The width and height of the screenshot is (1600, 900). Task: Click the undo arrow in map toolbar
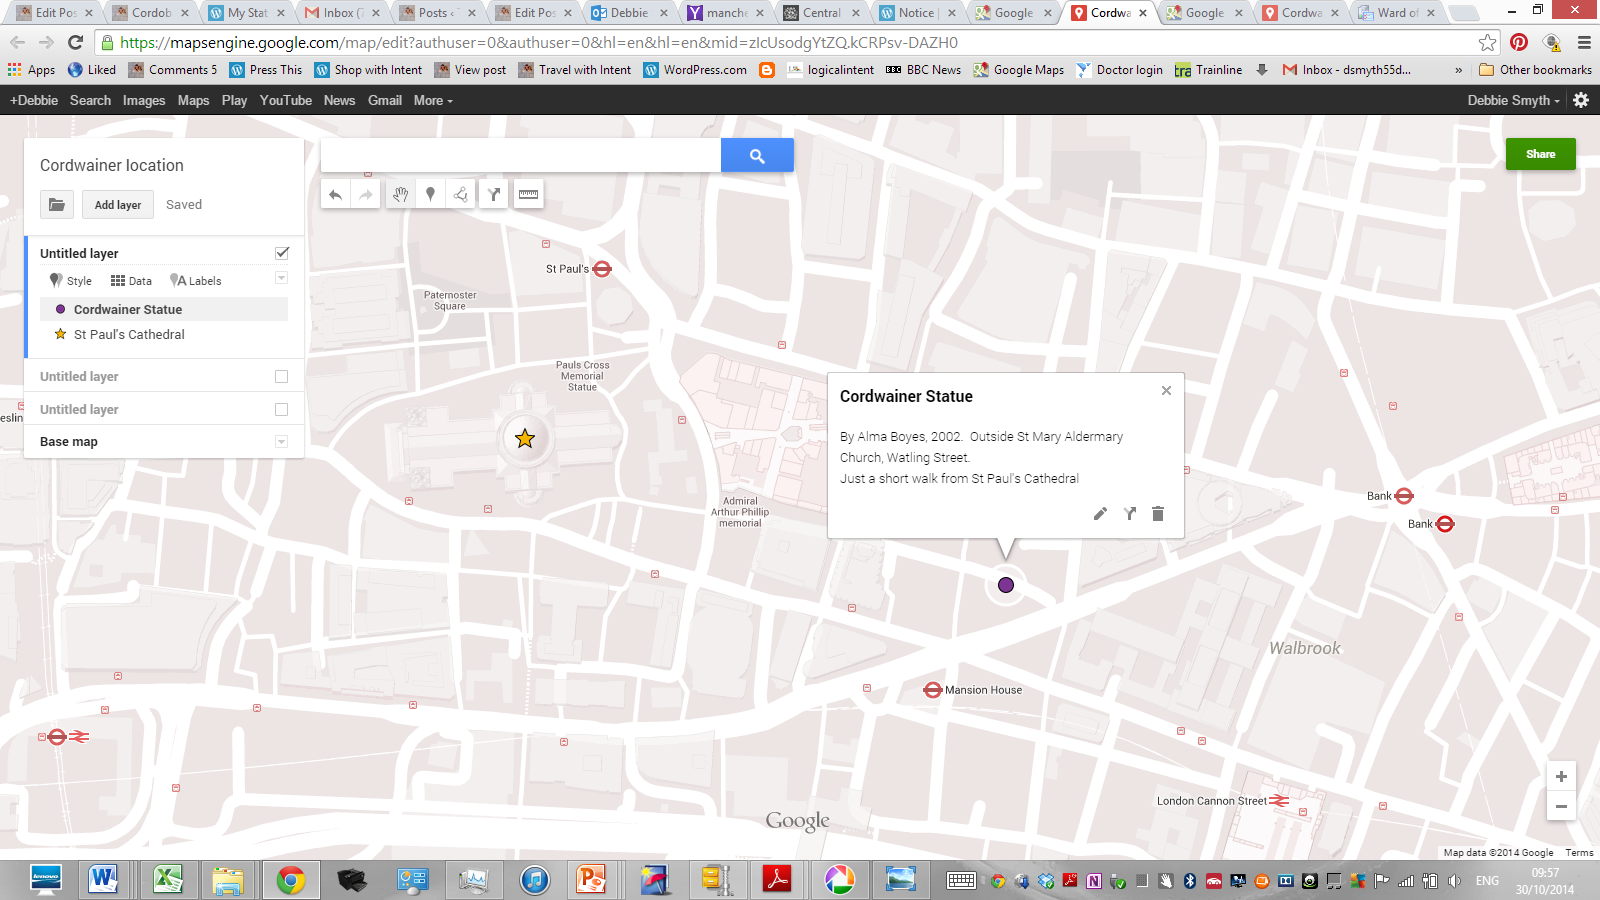(x=336, y=195)
